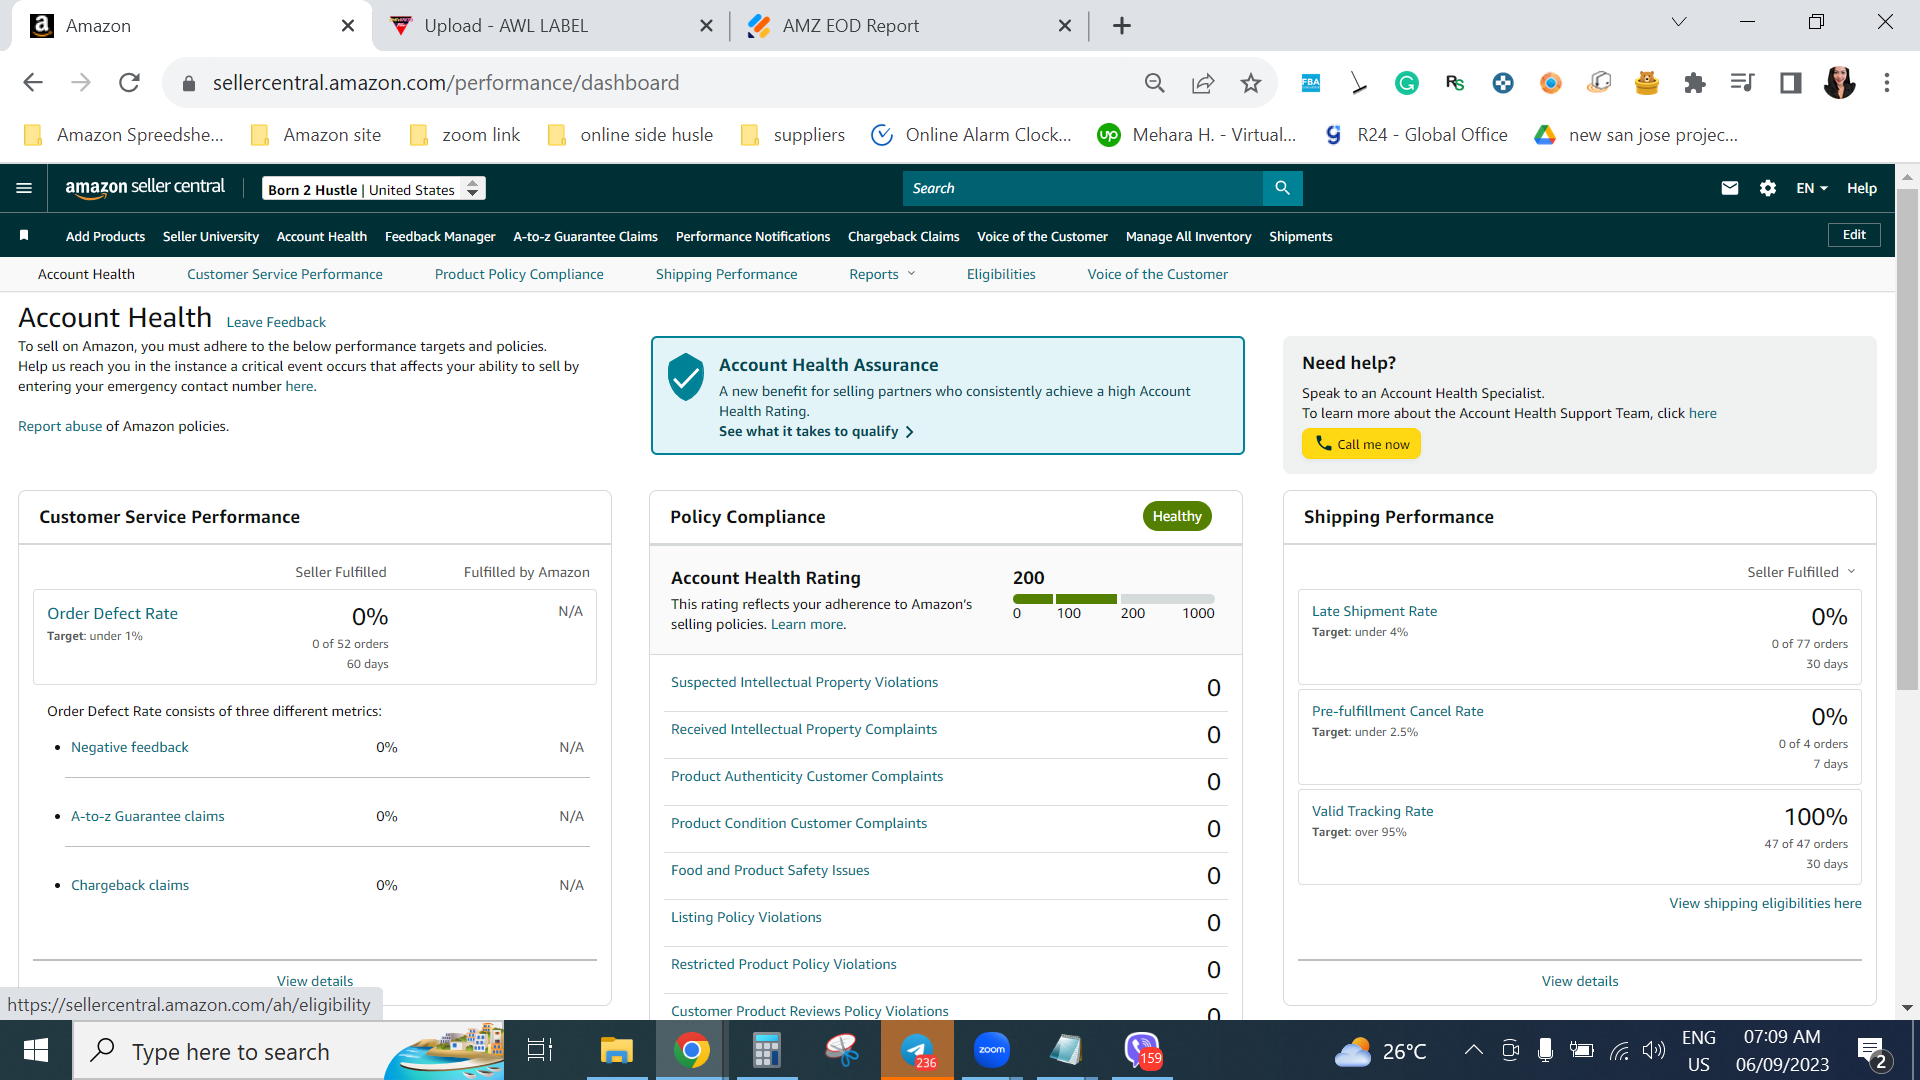
Task: Expand the Born 2 Hustle store selector
Action: (x=374, y=189)
